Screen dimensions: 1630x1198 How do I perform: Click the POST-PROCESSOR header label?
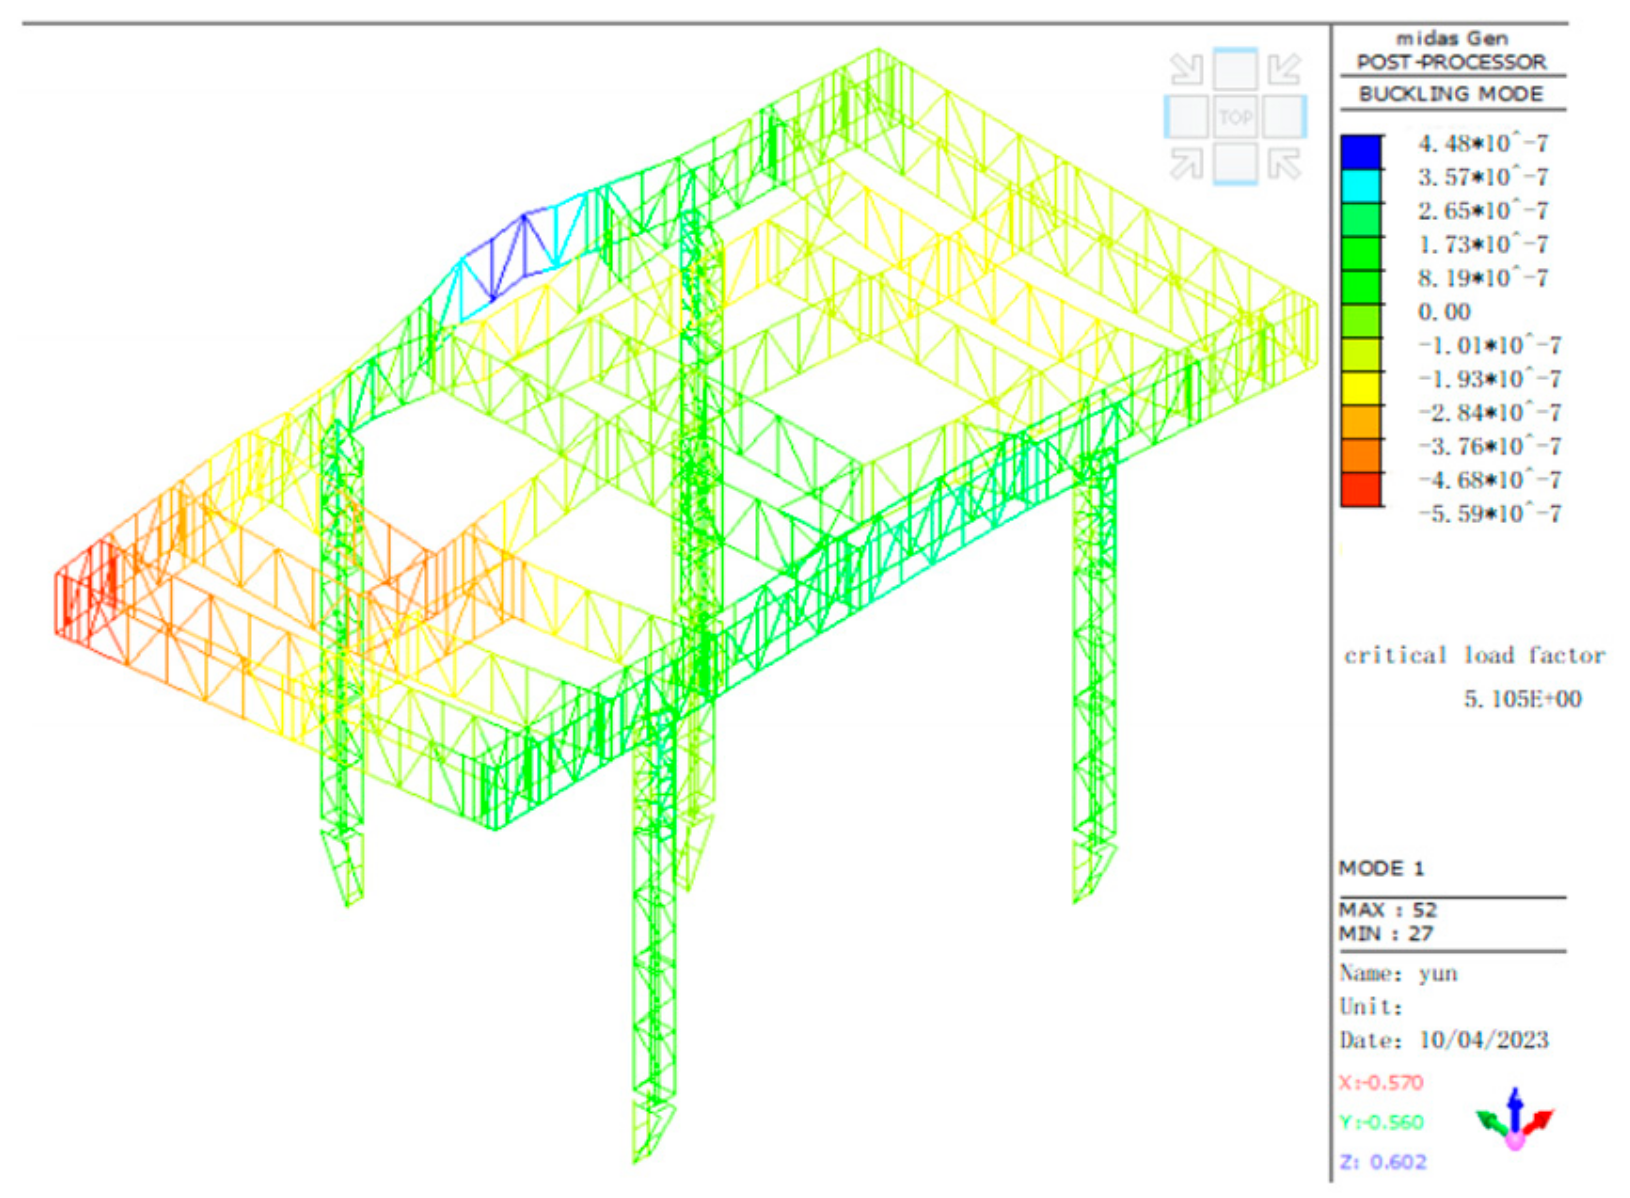pos(1450,62)
